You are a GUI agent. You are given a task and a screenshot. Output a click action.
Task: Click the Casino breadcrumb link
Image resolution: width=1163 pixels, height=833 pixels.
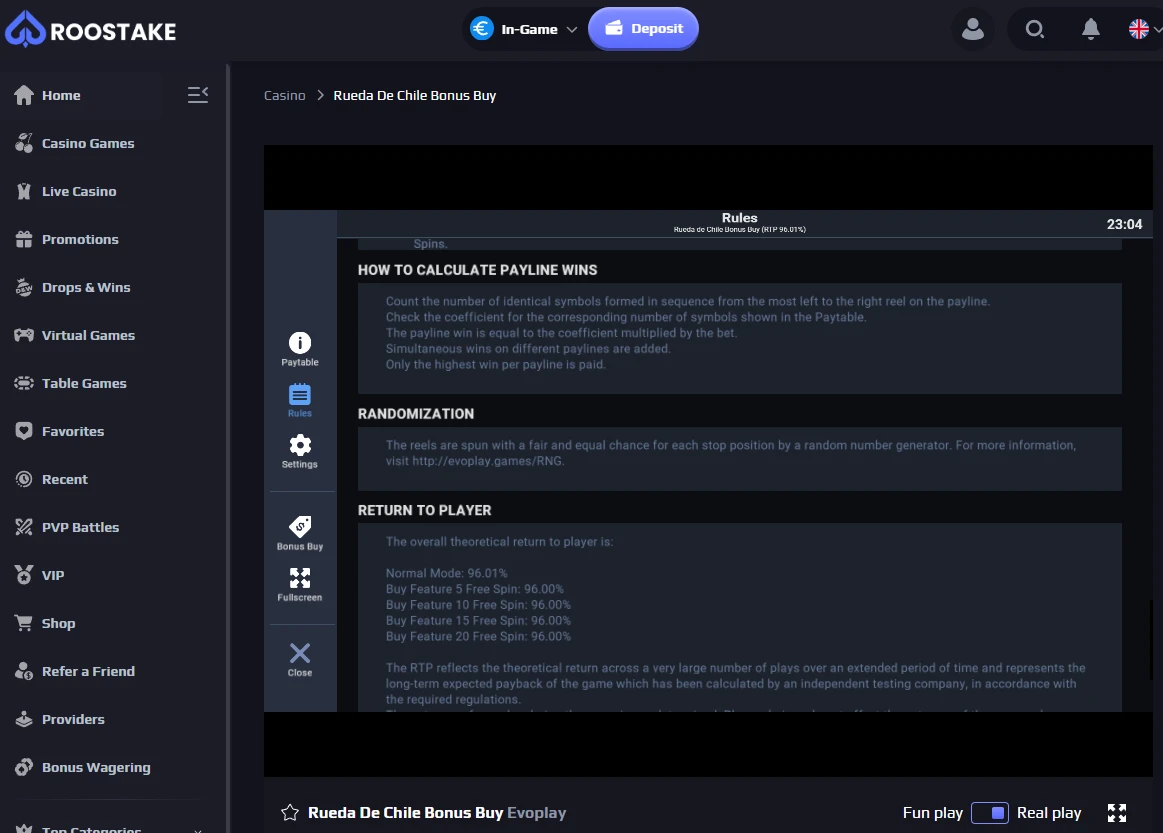(285, 96)
